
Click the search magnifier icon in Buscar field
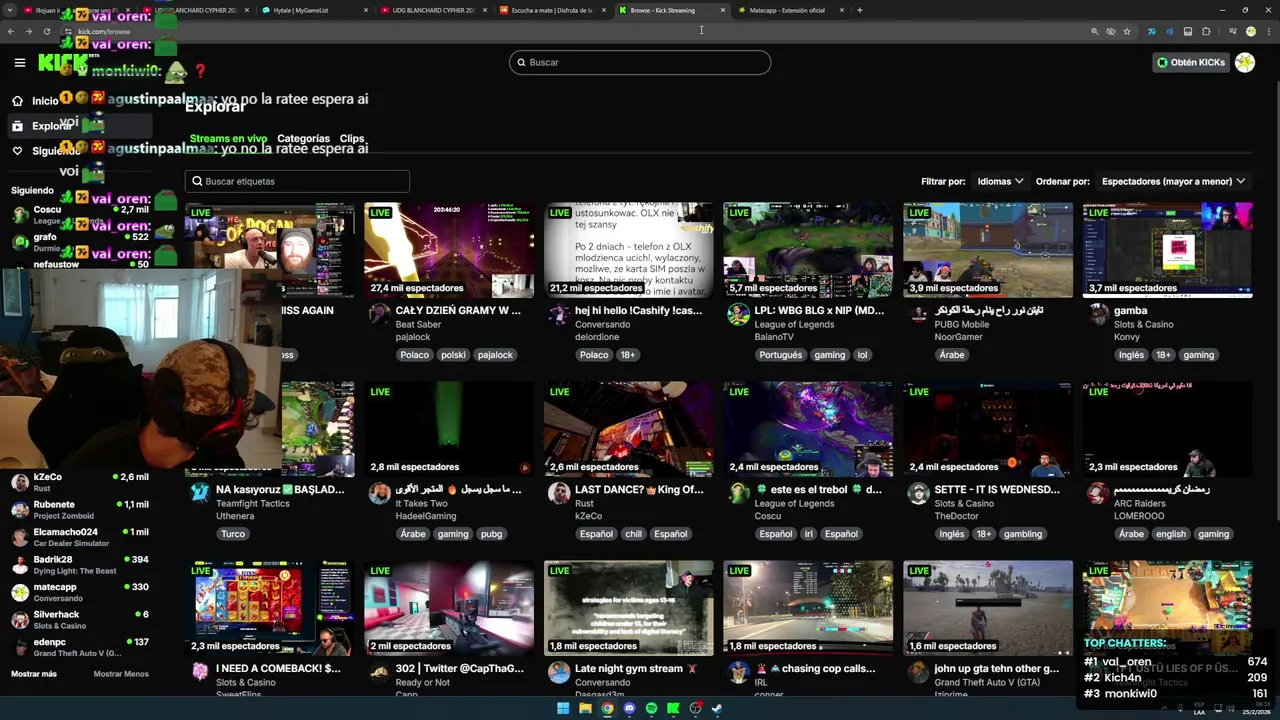(521, 62)
